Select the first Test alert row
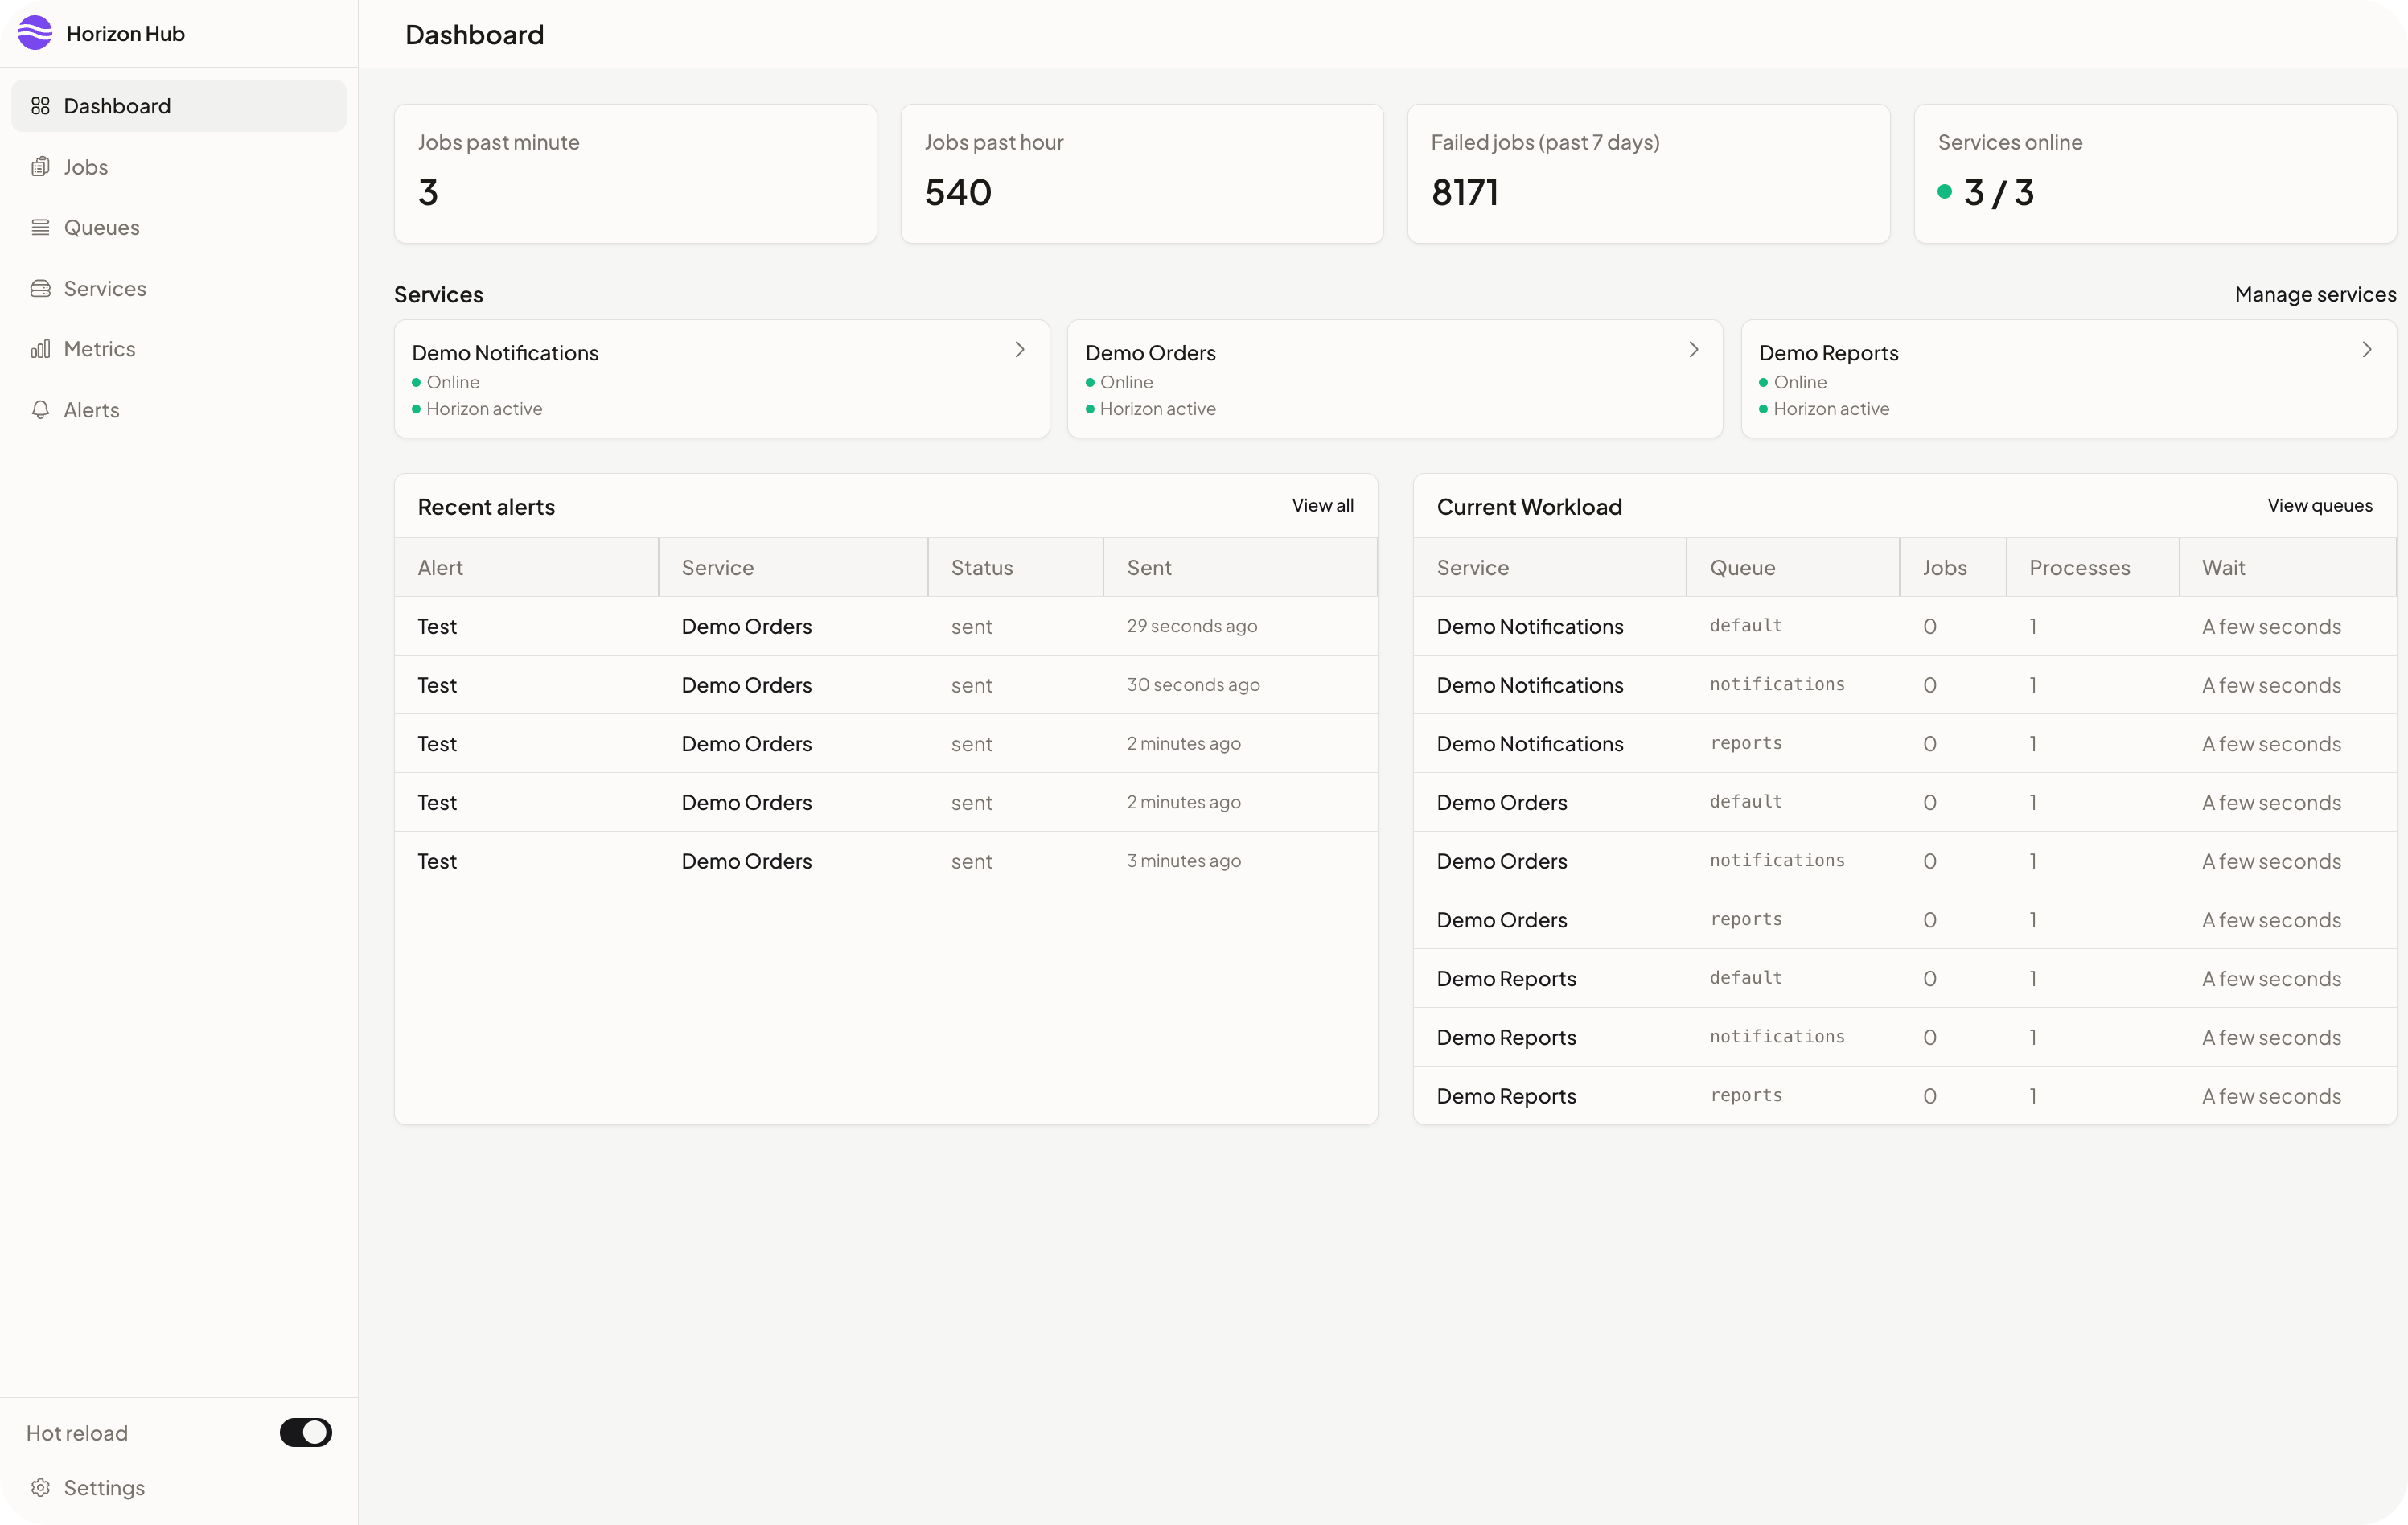Screen dimensions: 2408x1525 click(x=886, y=626)
